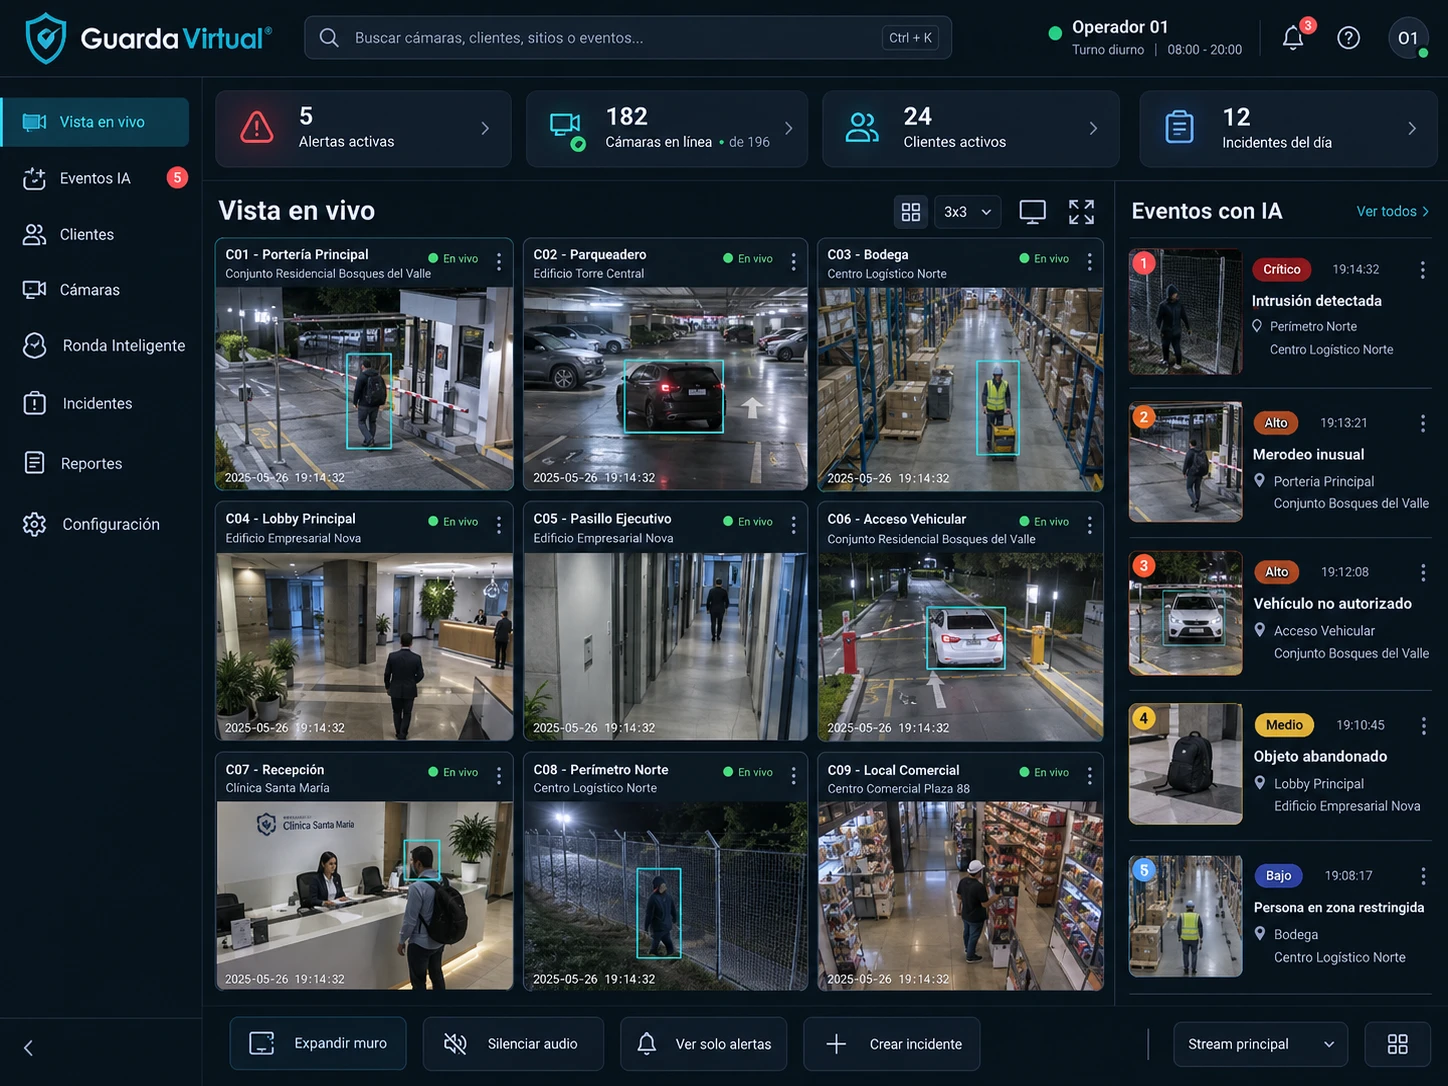Viewport: 1448px width, 1086px height.
Task: Expand the 24 Clientes activos card
Action: pos(970,129)
